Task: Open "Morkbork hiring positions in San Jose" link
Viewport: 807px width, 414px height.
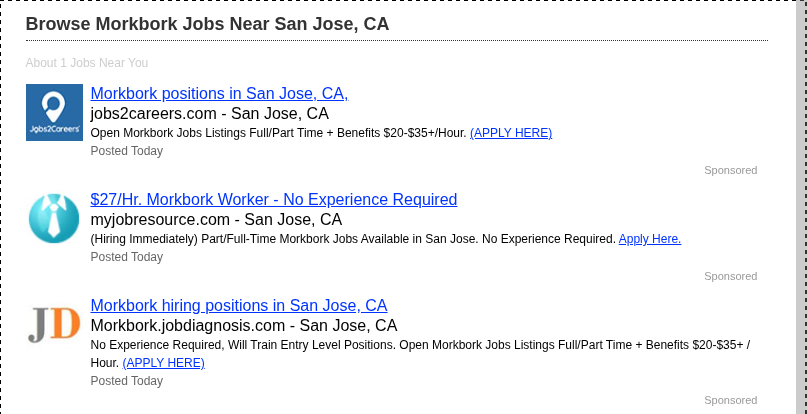Action: [x=238, y=306]
